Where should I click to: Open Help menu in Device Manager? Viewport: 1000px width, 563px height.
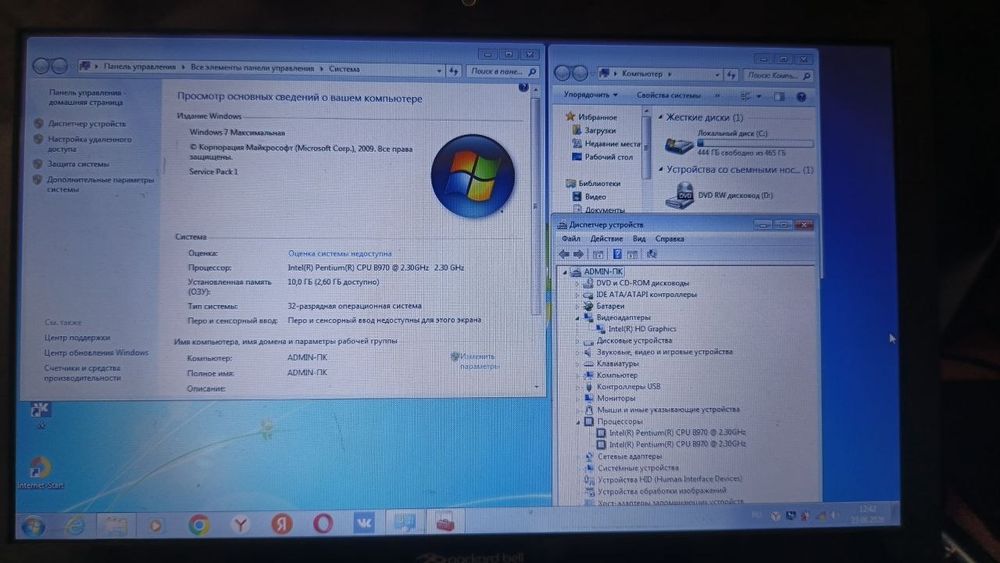tap(670, 238)
